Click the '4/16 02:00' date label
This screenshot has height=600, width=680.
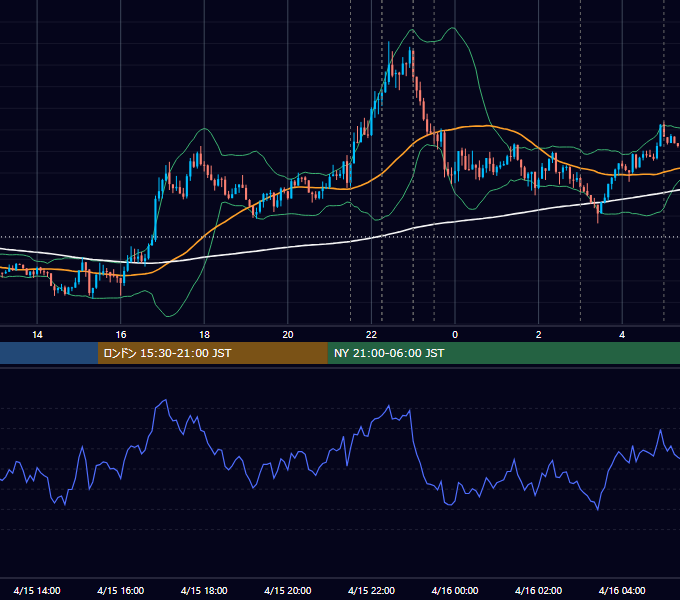pos(539,590)
